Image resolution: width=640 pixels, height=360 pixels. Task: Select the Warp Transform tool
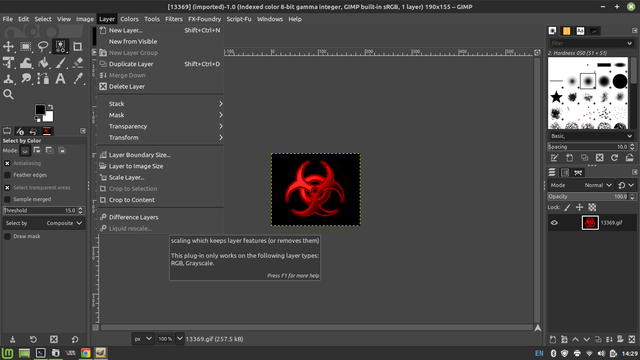point(26,62)
